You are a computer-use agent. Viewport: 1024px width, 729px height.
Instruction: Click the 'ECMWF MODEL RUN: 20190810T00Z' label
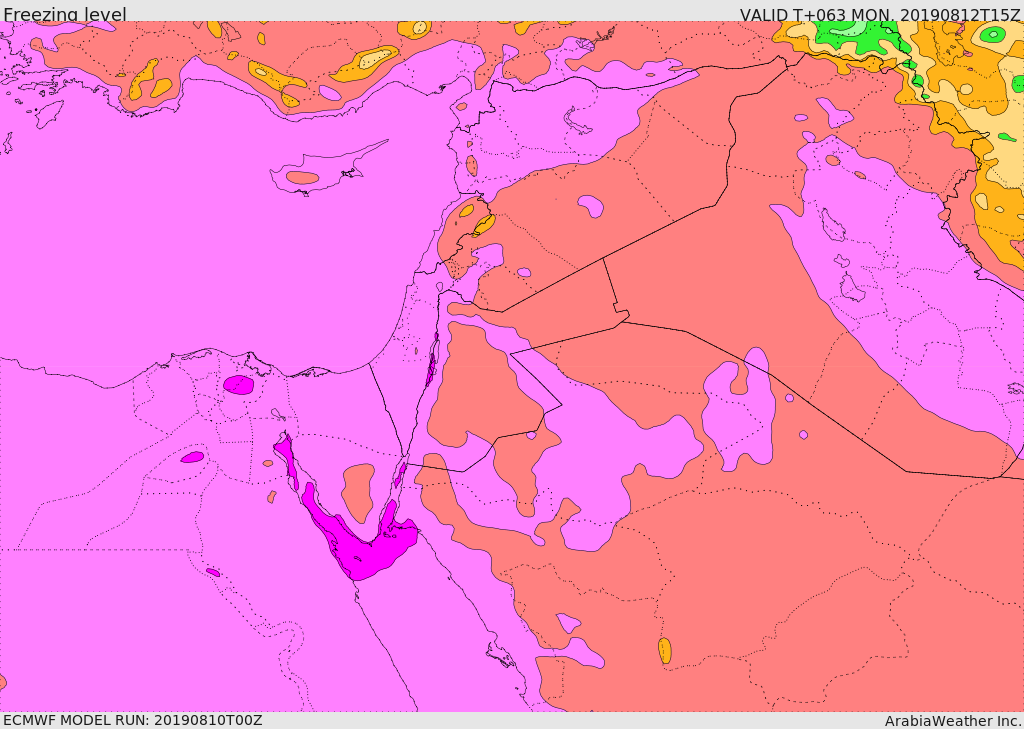coord(133,720)
